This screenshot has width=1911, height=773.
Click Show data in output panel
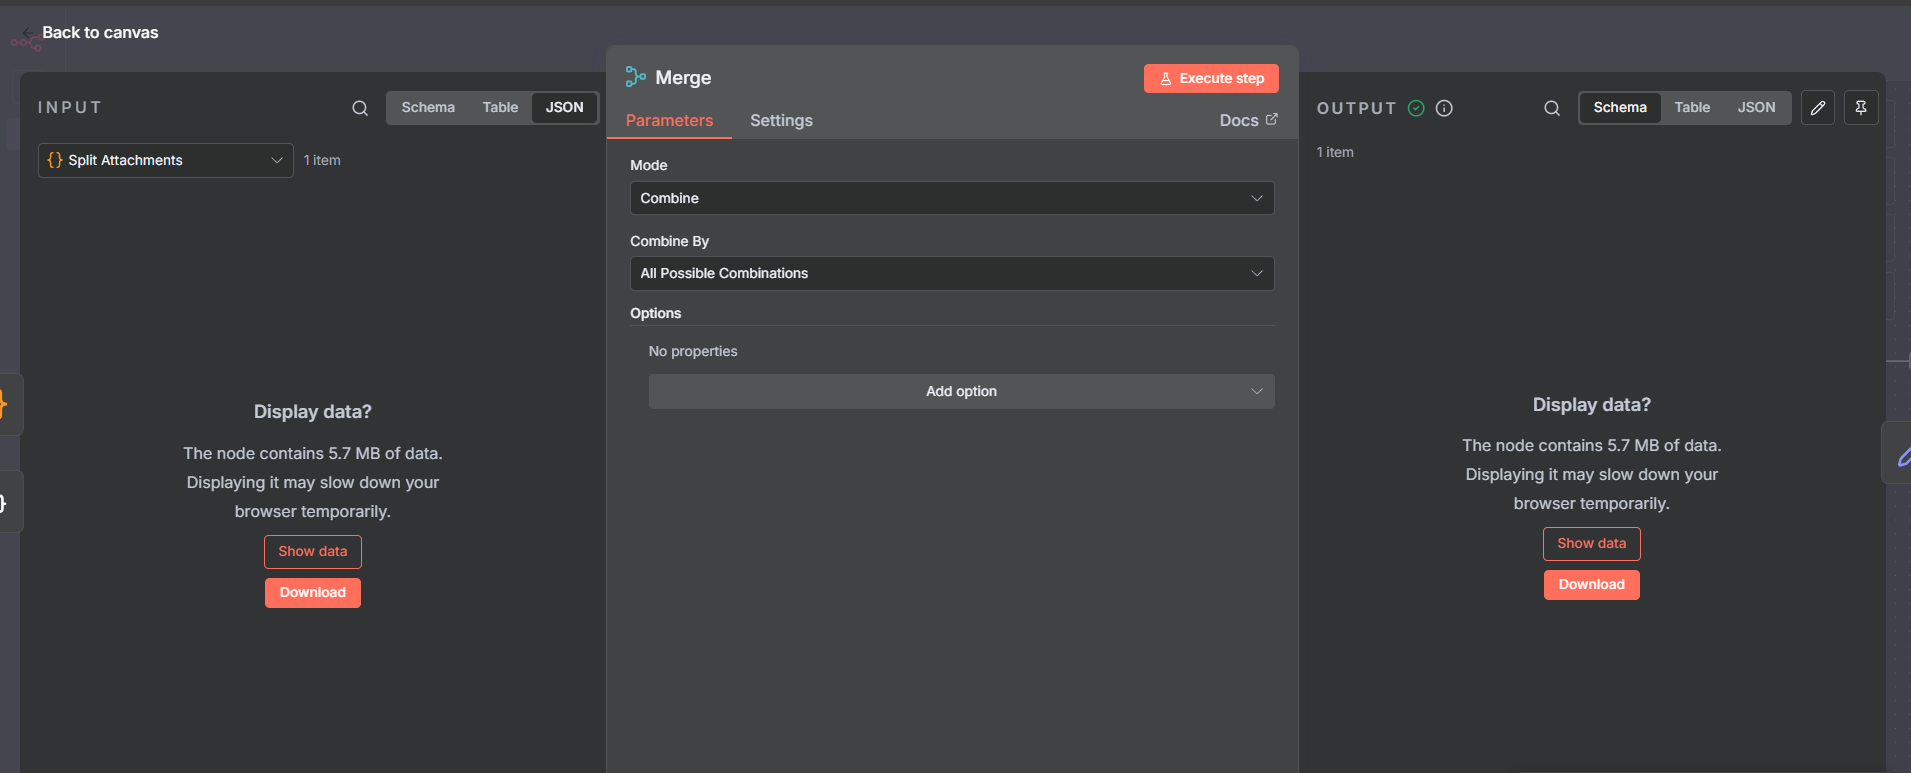point(1591,544)
